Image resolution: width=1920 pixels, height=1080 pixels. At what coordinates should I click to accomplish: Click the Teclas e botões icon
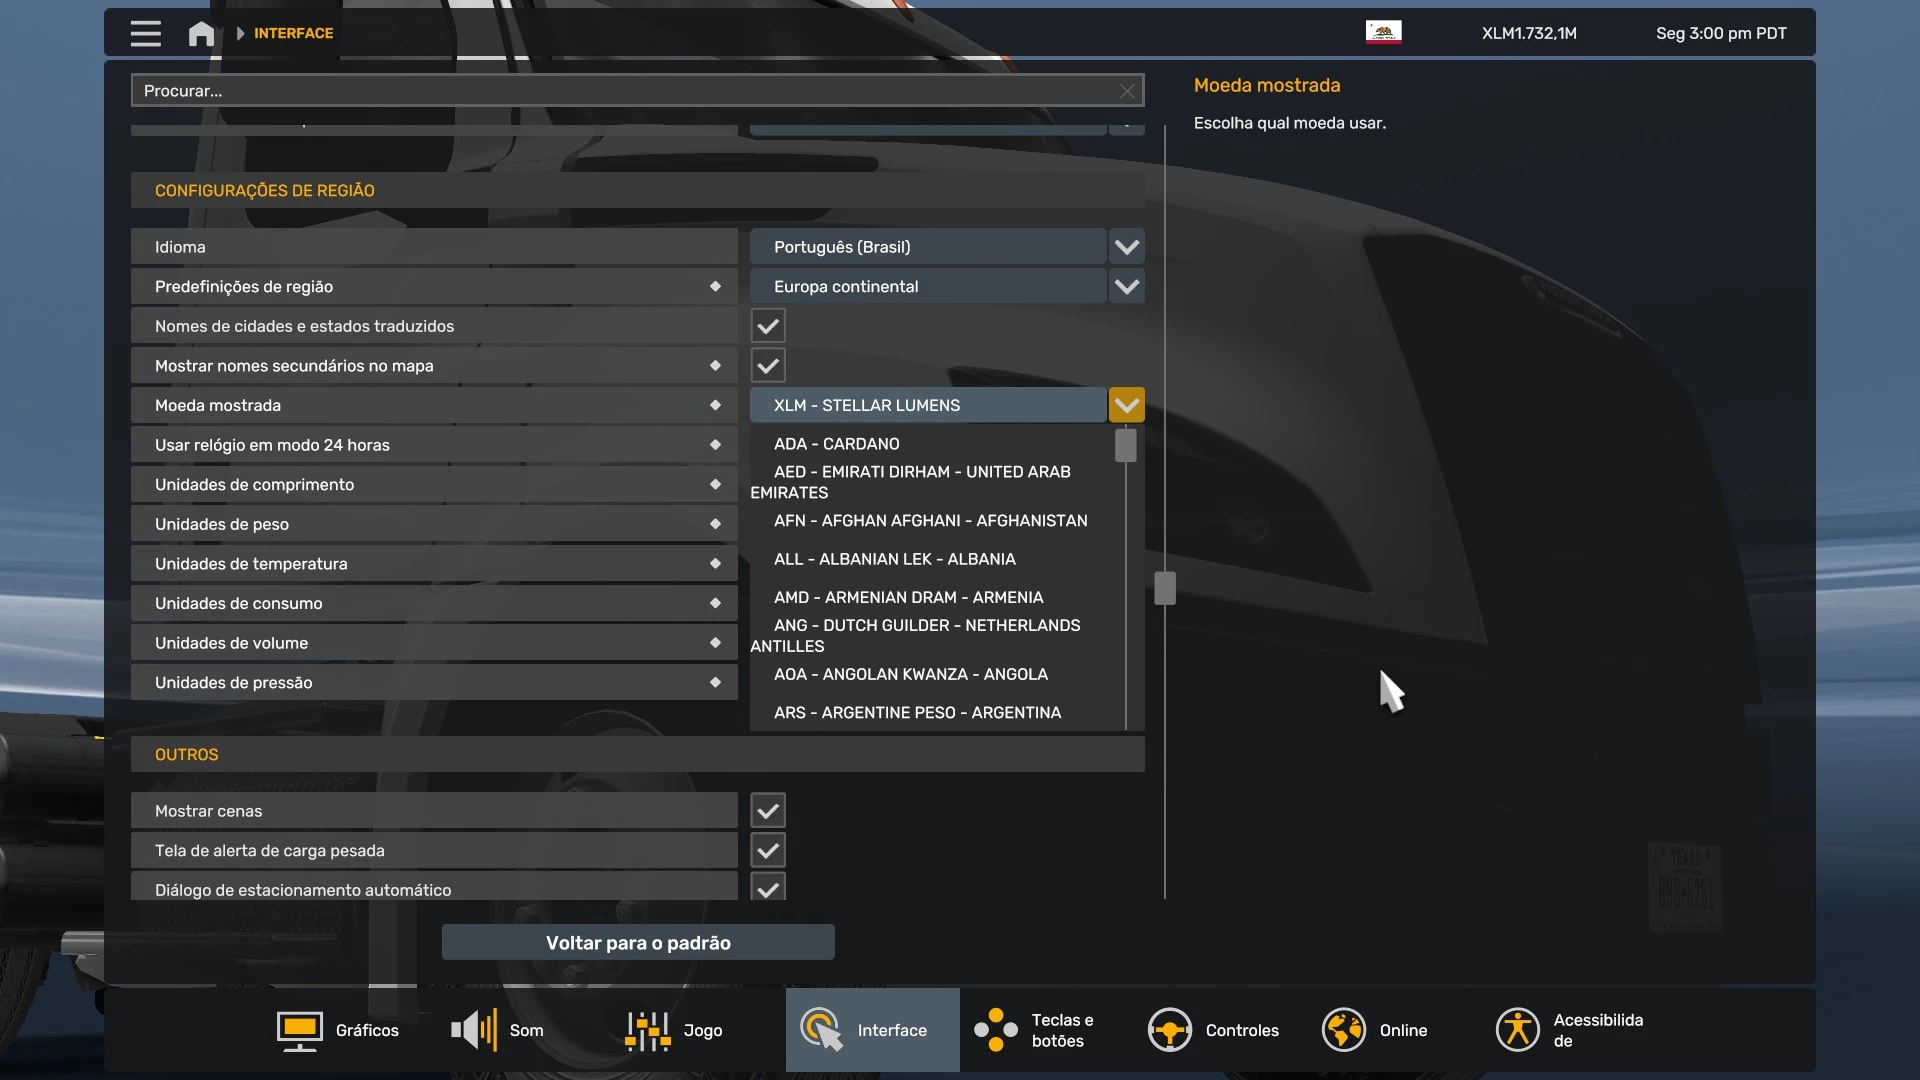point(996,1030)
